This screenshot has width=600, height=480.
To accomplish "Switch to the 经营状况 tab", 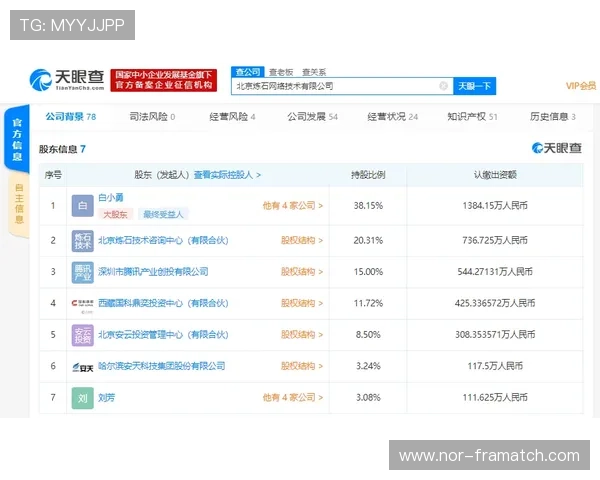I will (393, 116).
